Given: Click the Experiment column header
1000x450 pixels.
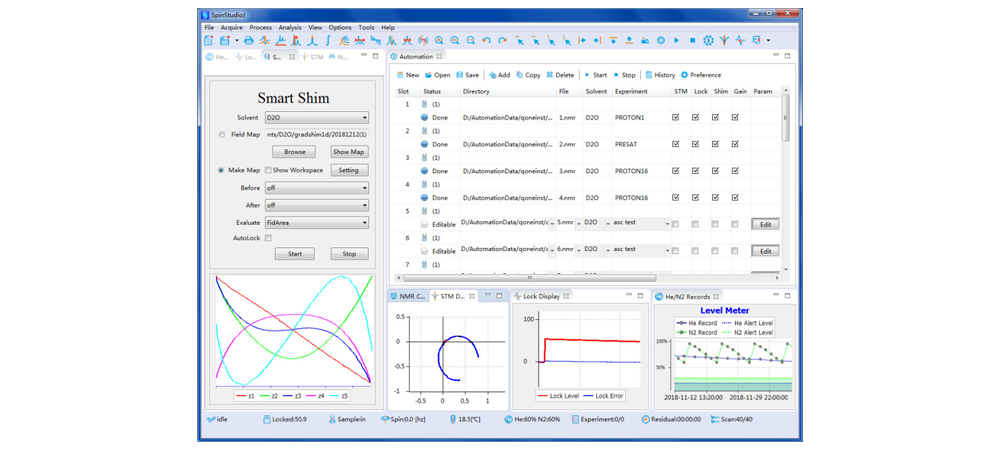Looking at the screenshot, I should pos(631,91).
